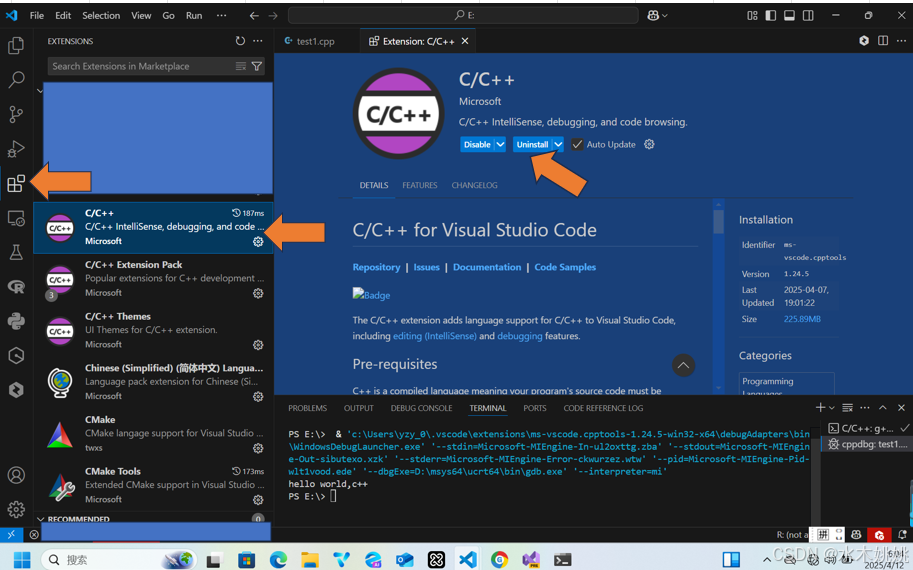Open the Disable button dropdown arrow

point(500,144)
